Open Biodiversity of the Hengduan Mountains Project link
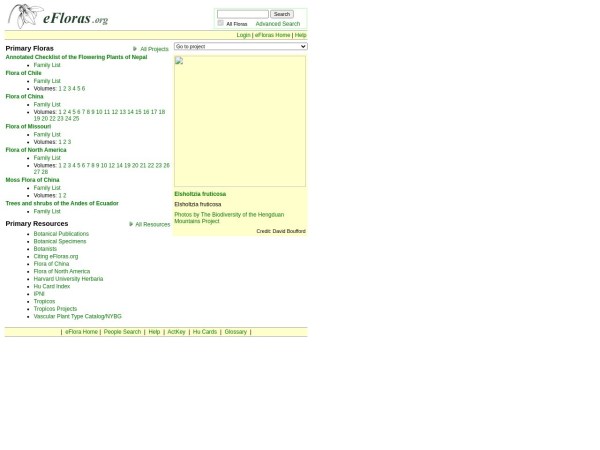The image size is (600, 450). pyautogui.click(x=229, y=217)
